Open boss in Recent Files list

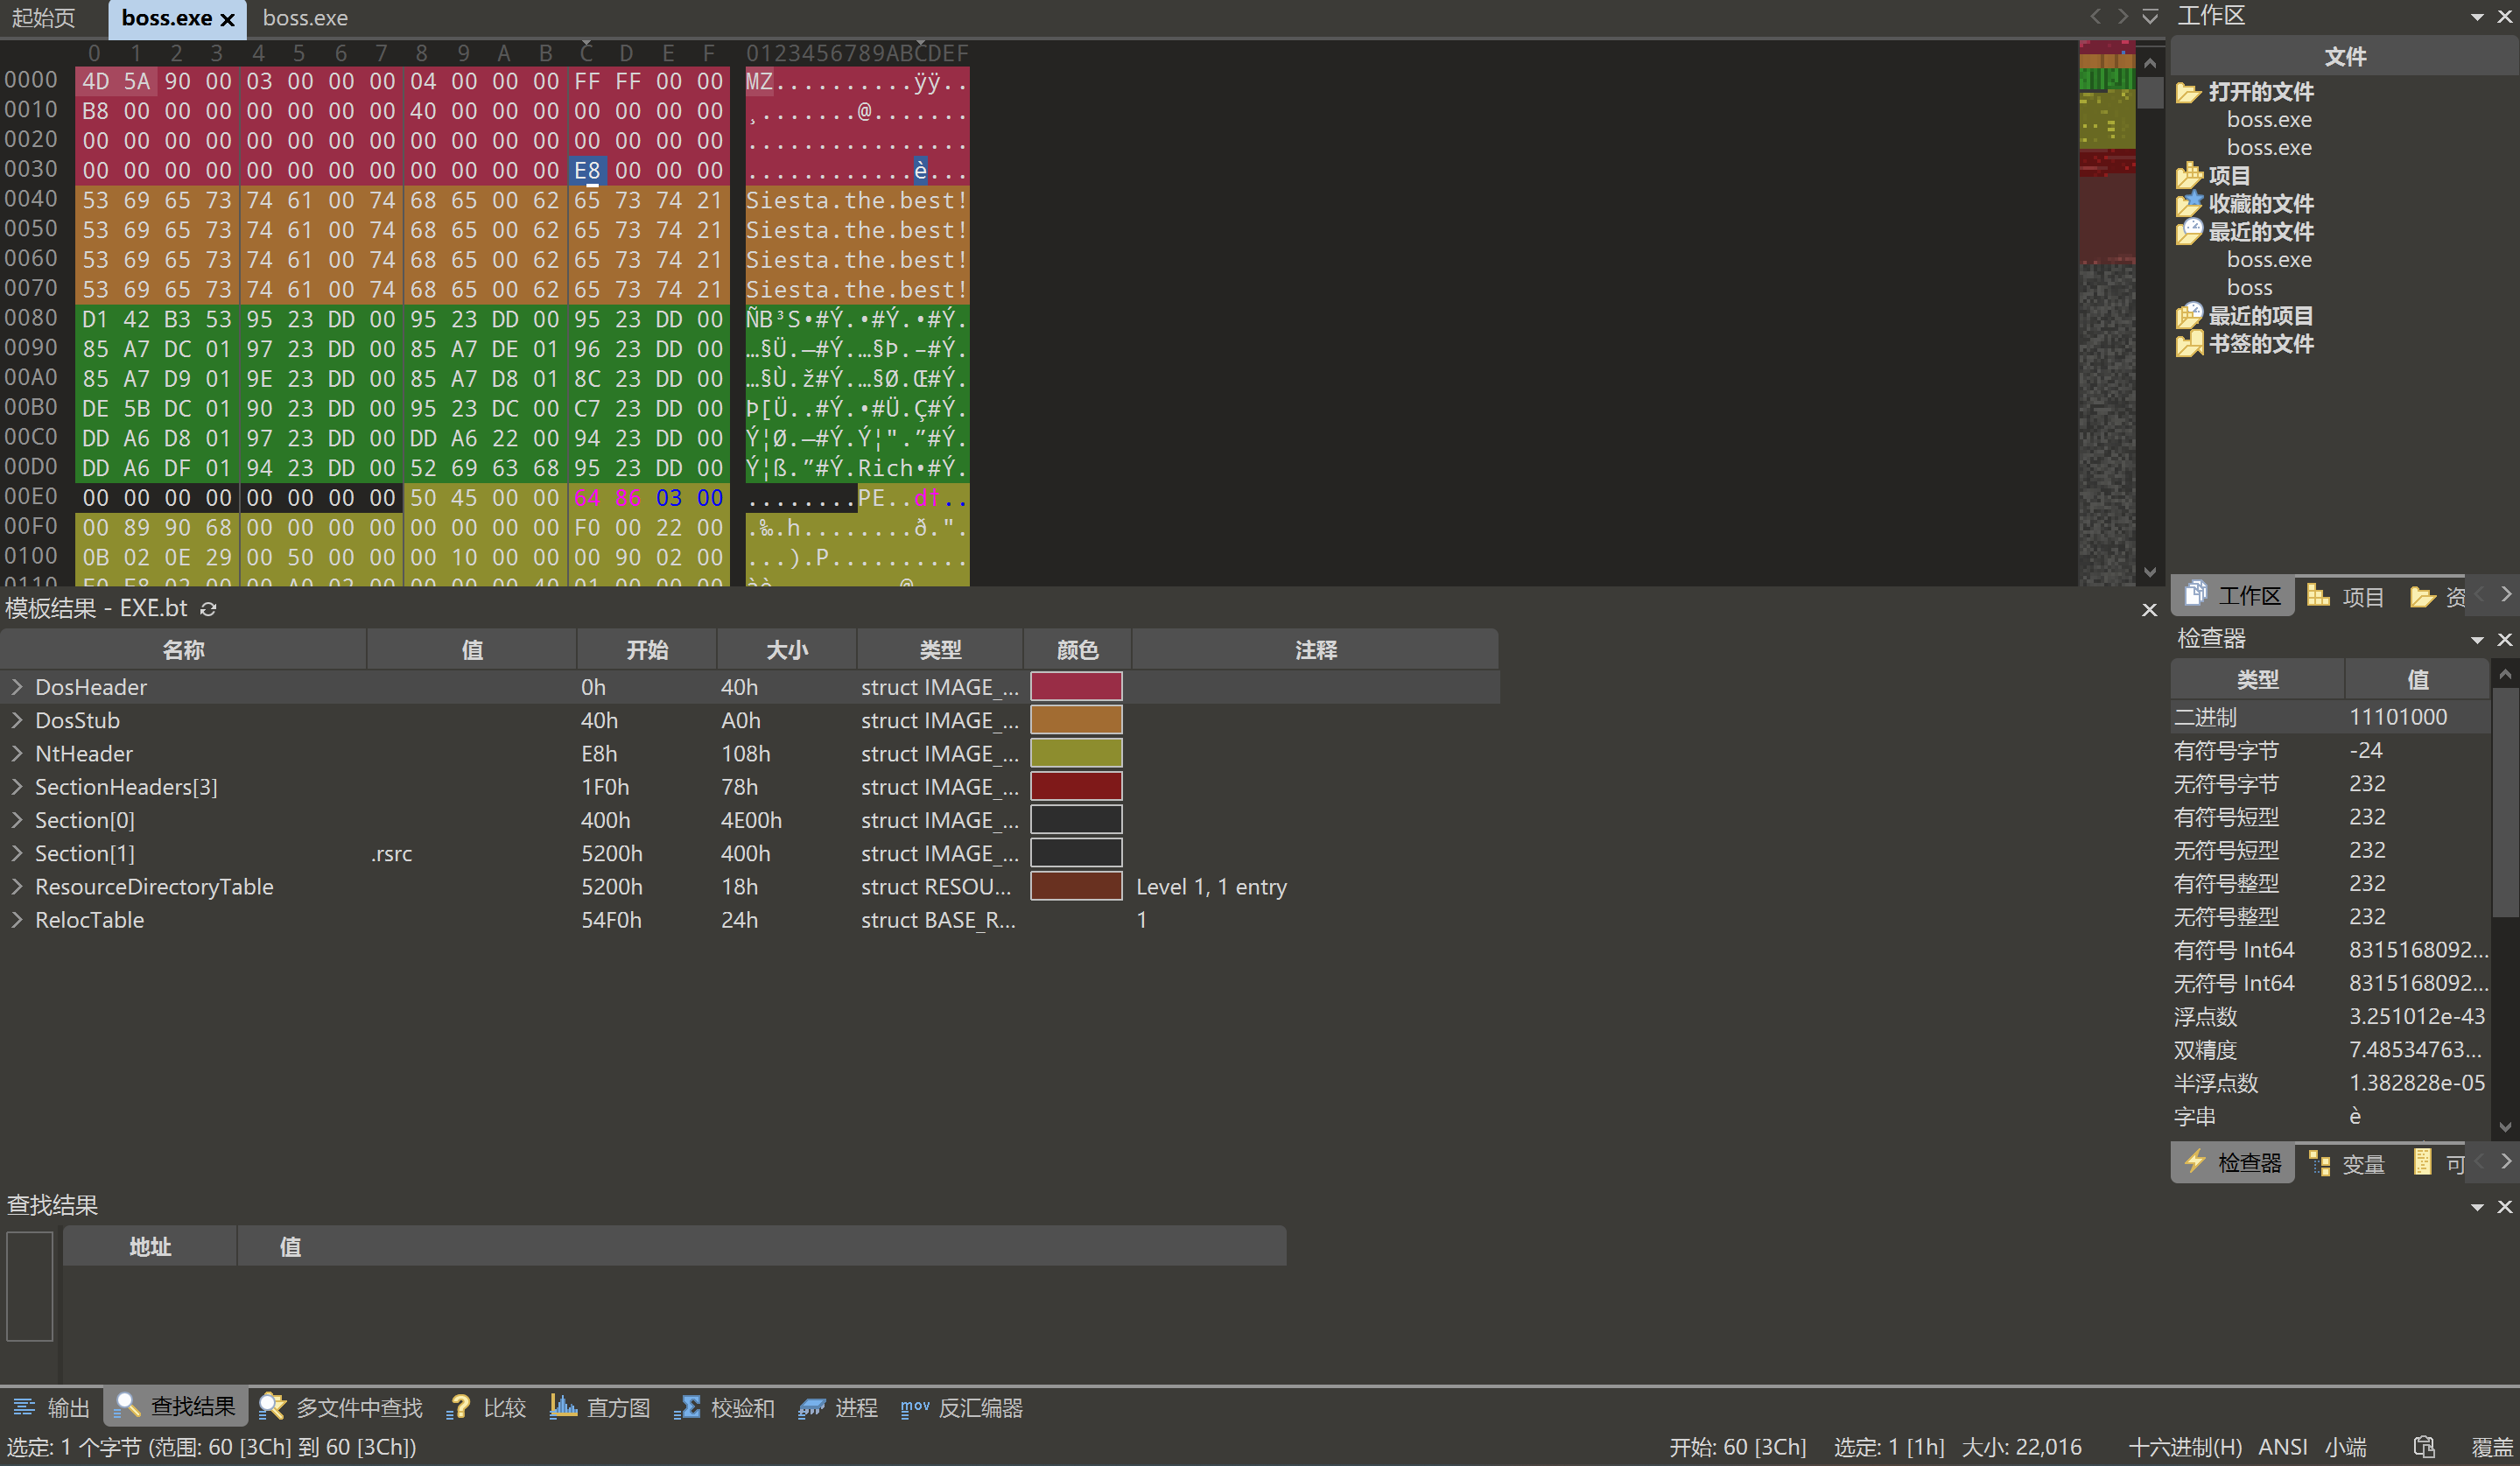(2249, 288)
